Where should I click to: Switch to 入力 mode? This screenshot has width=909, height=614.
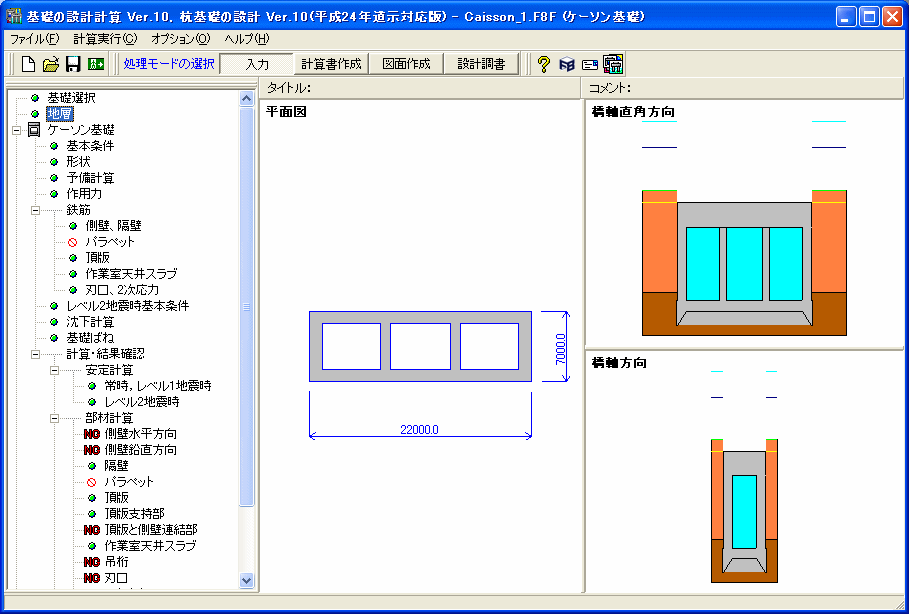(257, 64)
